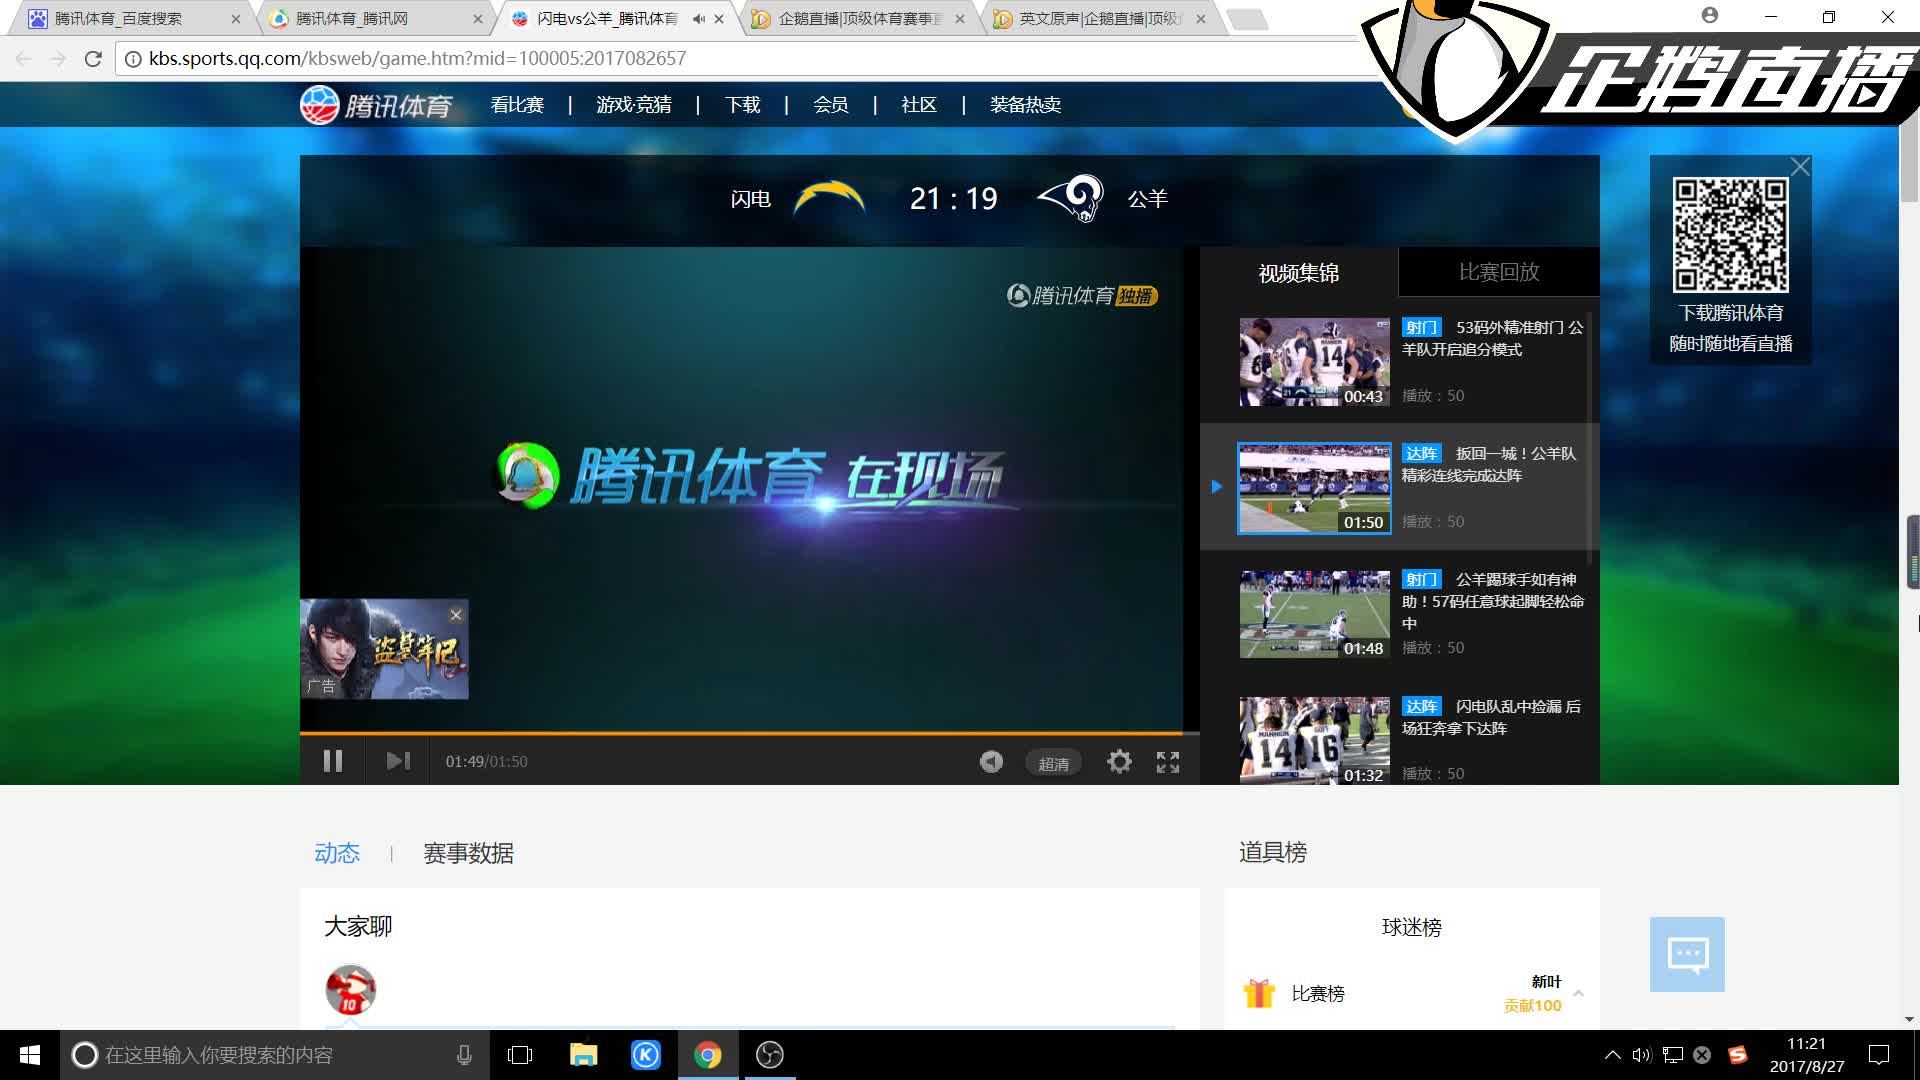Play the 闪电队乱中捡漏 video thumbnail

coord(1315,740)
